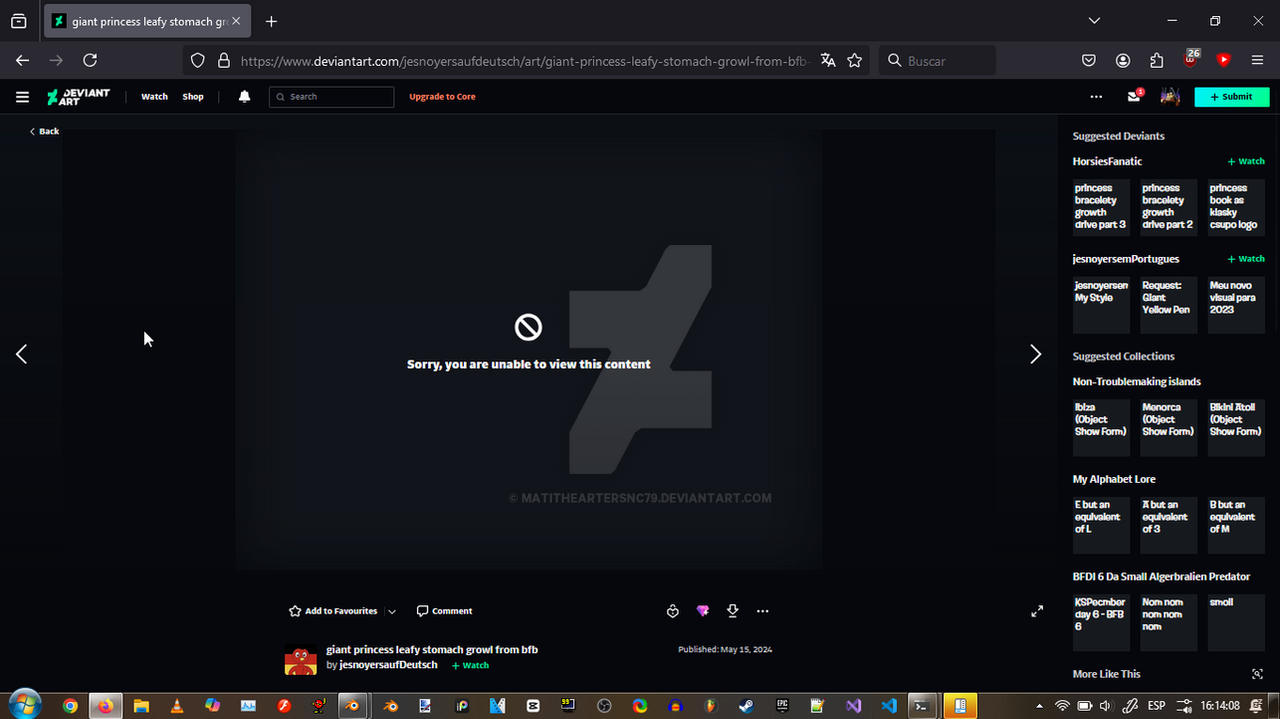Watch jesnoyersemPortugues

[x=1246, y=259]
